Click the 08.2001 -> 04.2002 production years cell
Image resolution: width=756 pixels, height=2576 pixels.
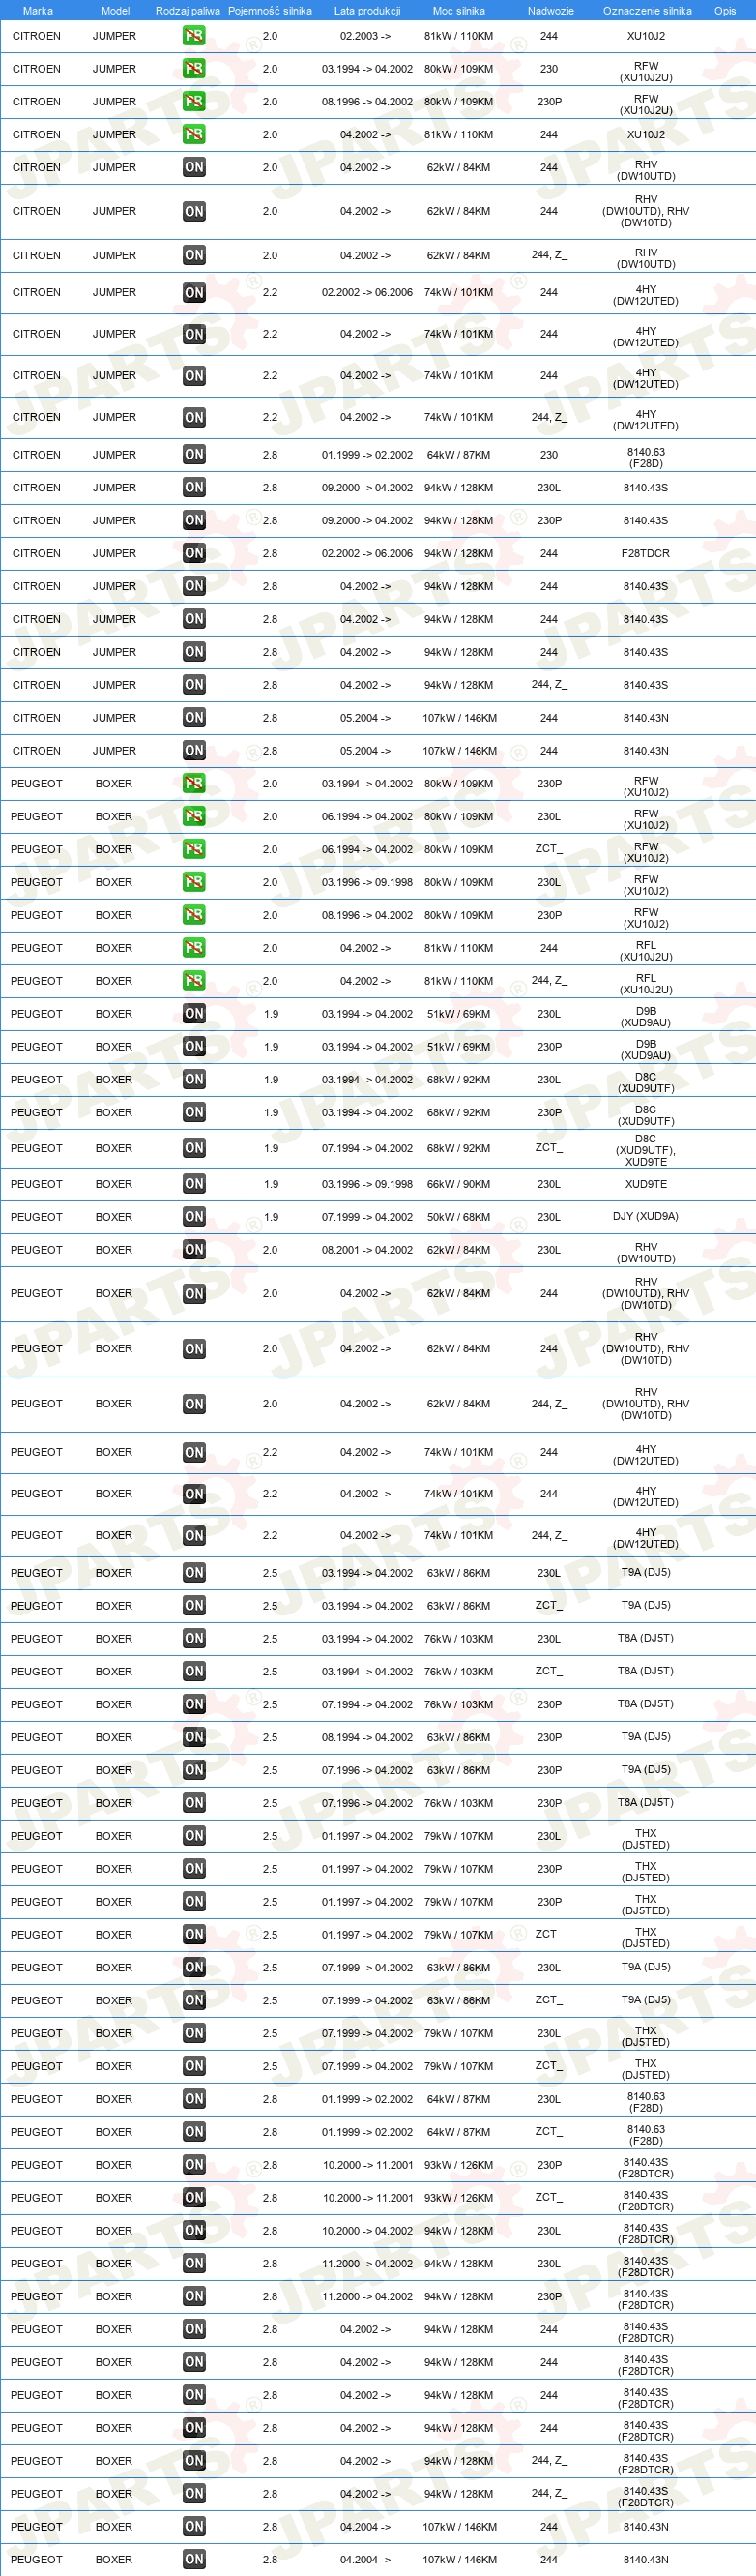click(367, 1250)
